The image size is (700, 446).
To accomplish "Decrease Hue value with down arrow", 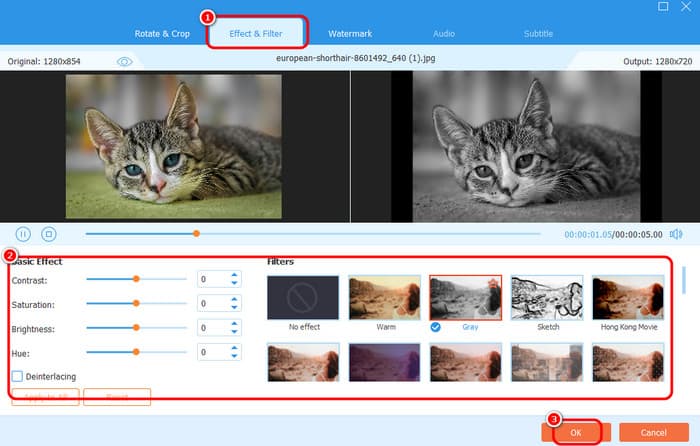I will click(x=234, y=356).
